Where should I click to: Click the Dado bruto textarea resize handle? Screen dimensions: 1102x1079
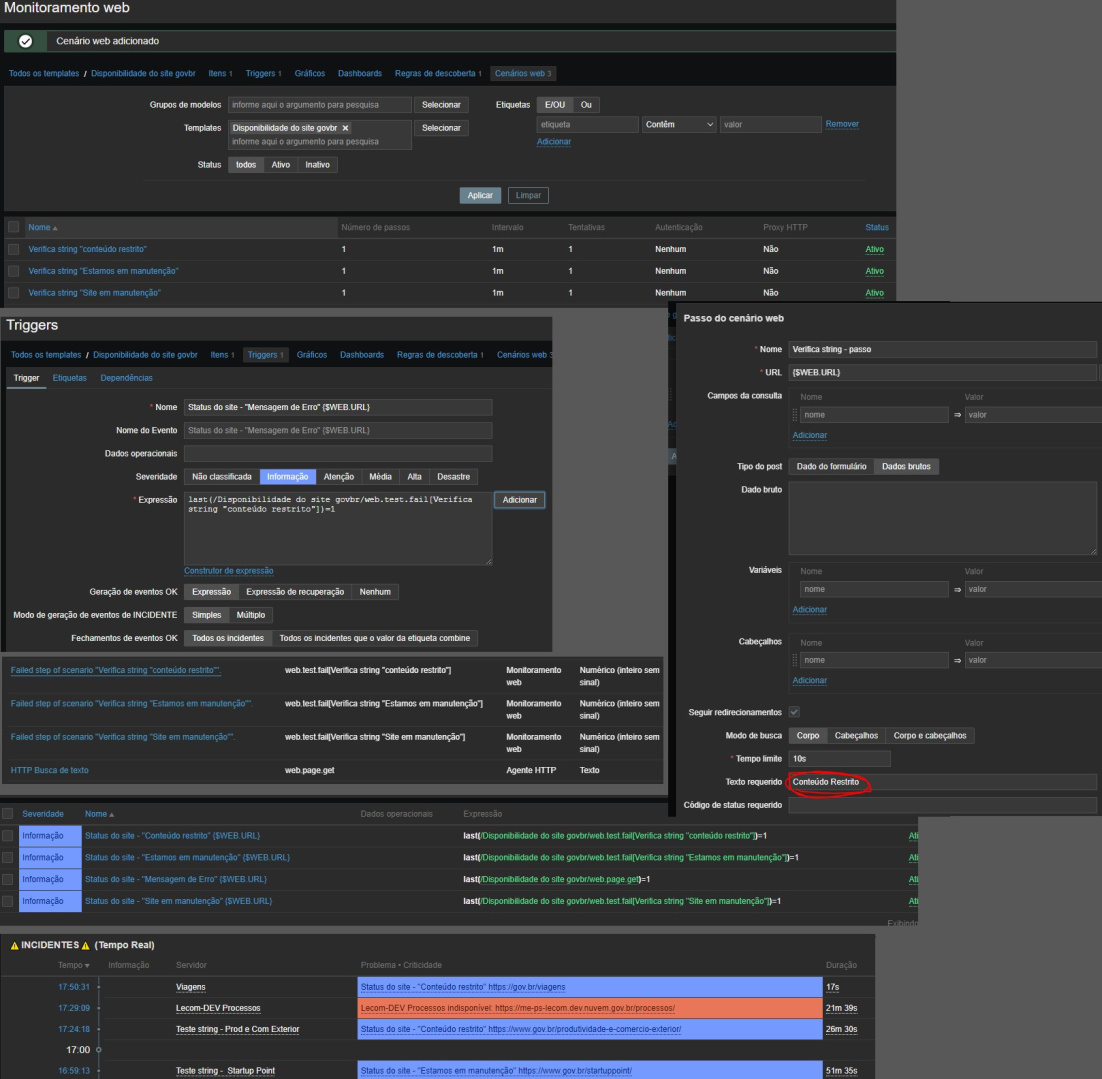click(x=1092, y=551)
